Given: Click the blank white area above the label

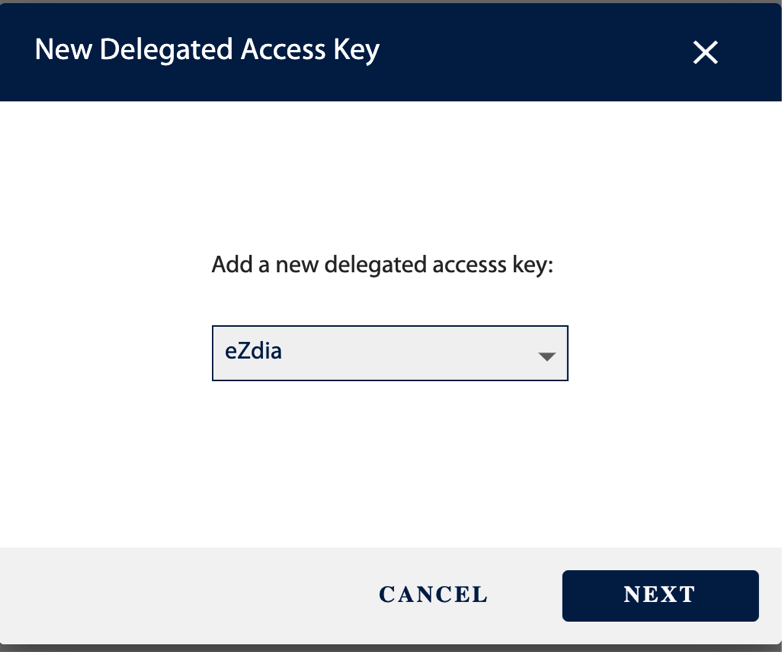Looking at the screenshot, I should click(x=391, y=175).
